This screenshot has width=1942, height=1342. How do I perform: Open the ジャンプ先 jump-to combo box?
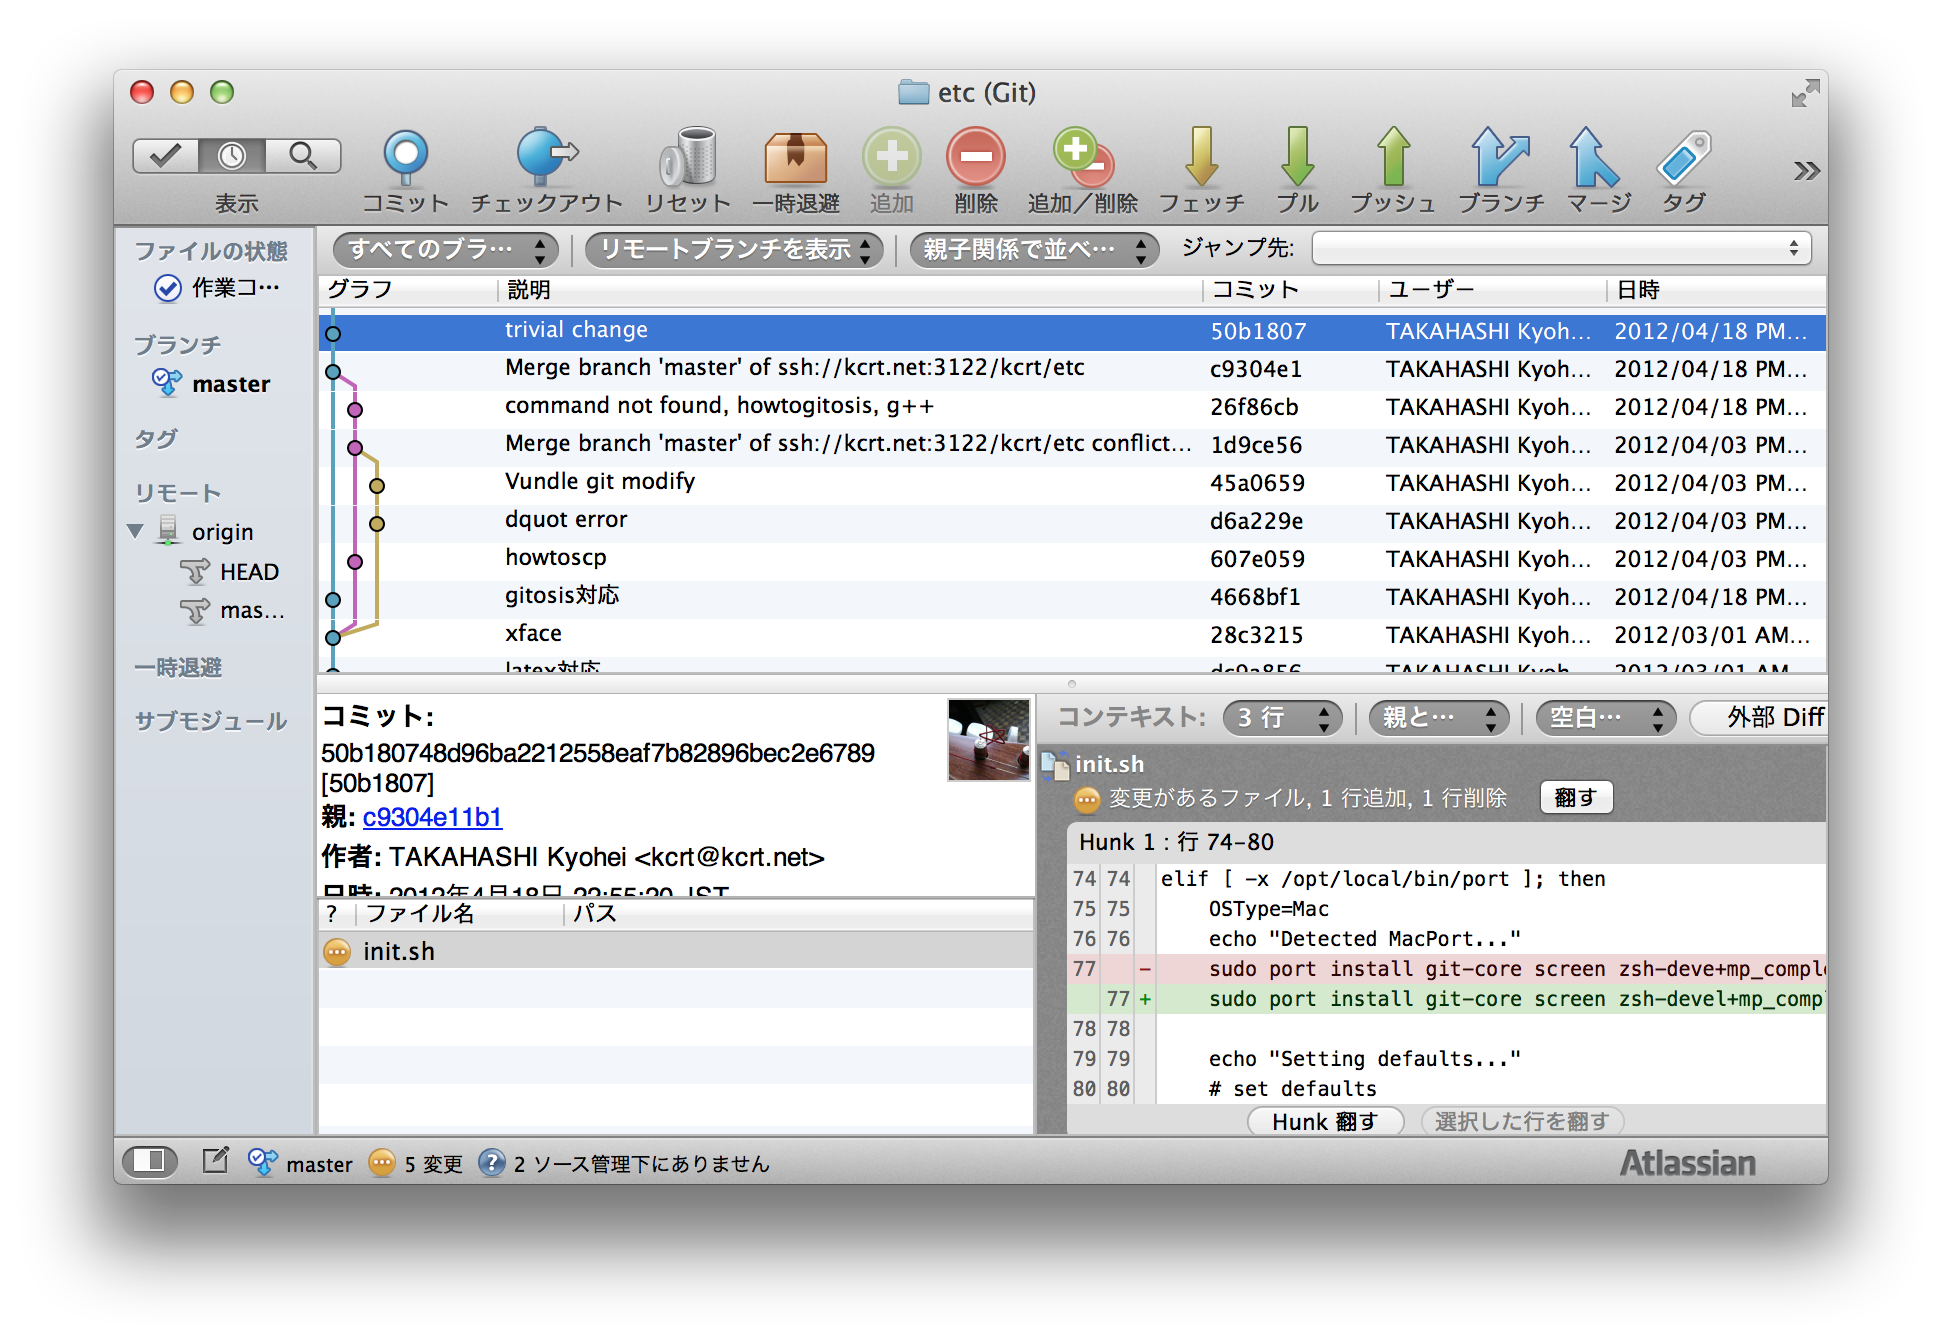(1561, 248)
